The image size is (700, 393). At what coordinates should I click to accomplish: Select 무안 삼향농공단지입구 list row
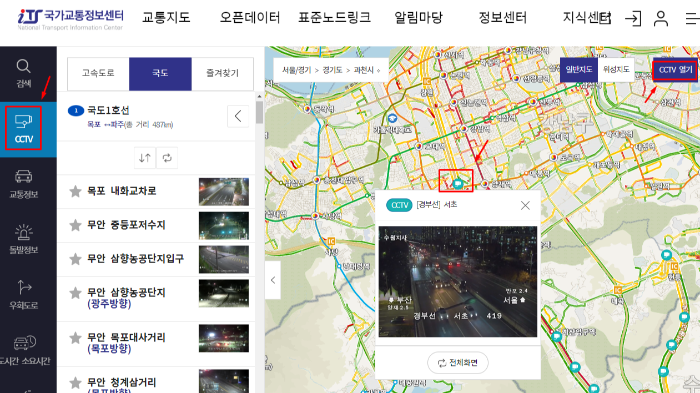156,259
